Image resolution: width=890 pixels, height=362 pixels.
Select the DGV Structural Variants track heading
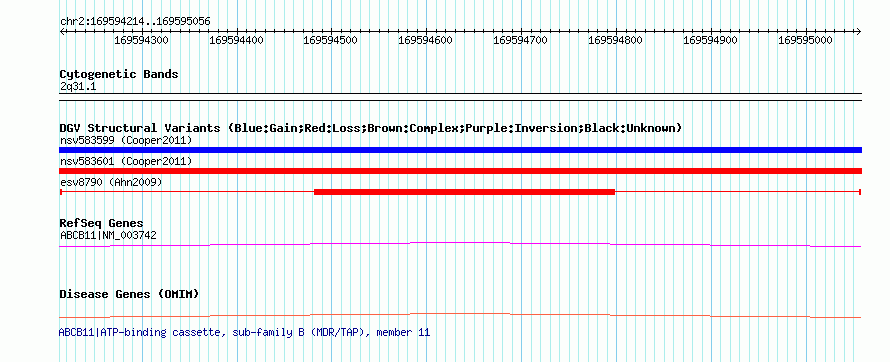coord(371,128)
